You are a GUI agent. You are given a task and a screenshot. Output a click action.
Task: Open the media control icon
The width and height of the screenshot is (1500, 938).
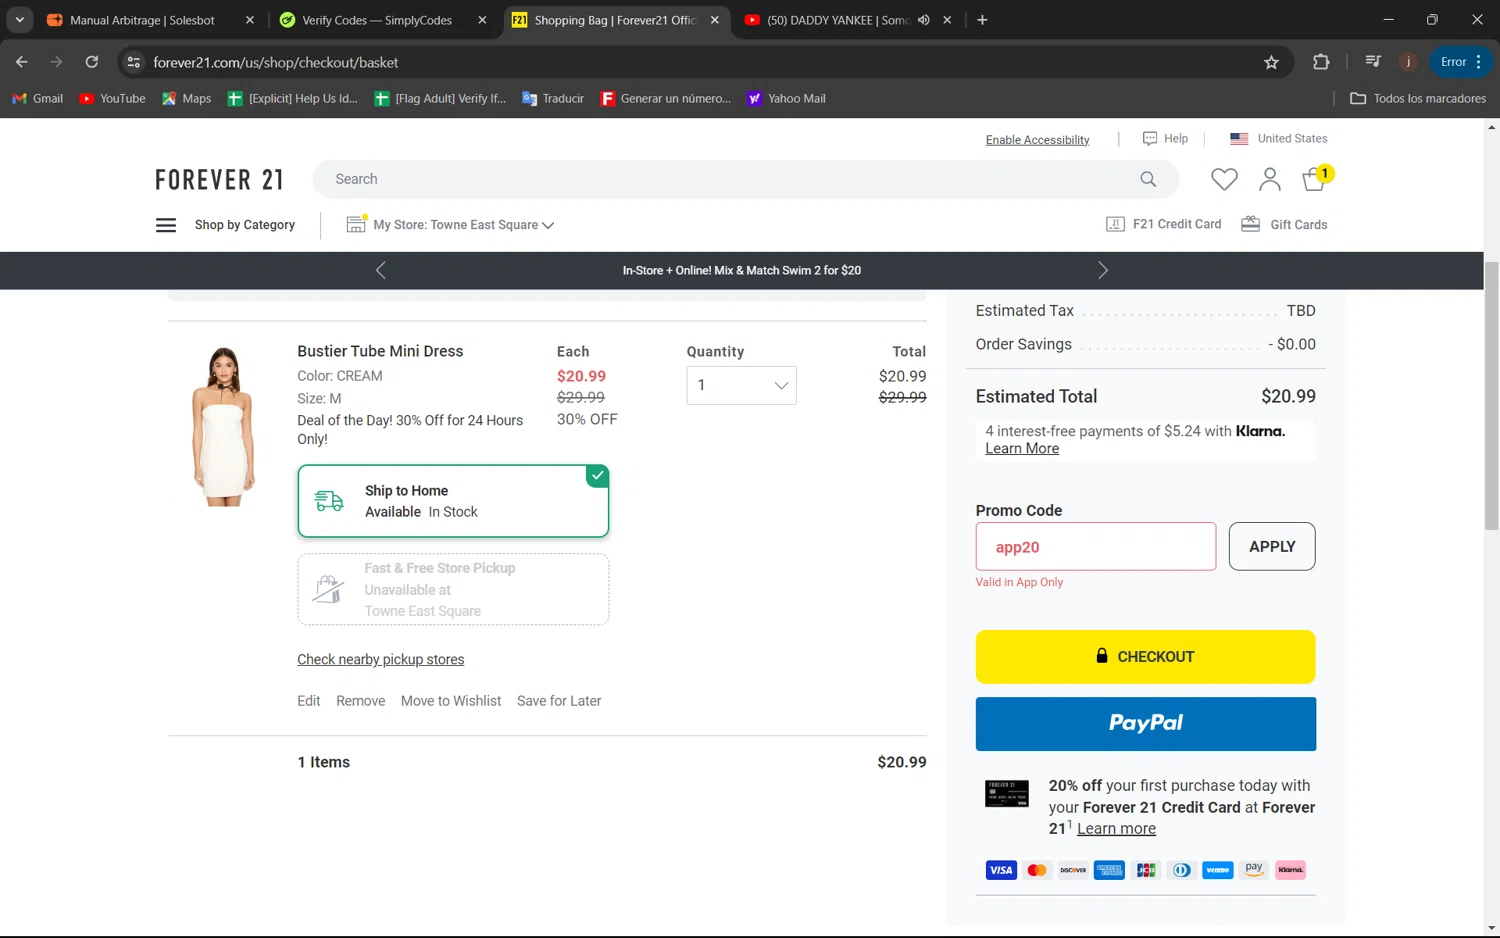1373,62
